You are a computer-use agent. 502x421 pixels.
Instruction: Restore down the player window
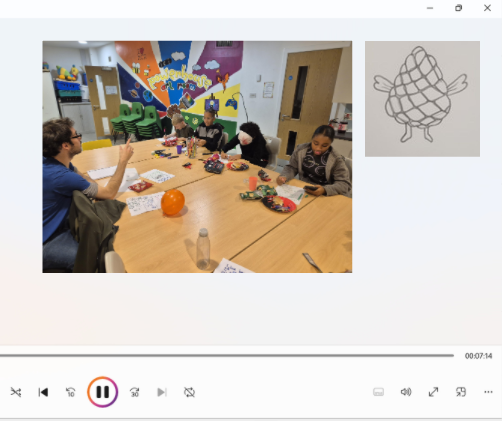[459, 8]
